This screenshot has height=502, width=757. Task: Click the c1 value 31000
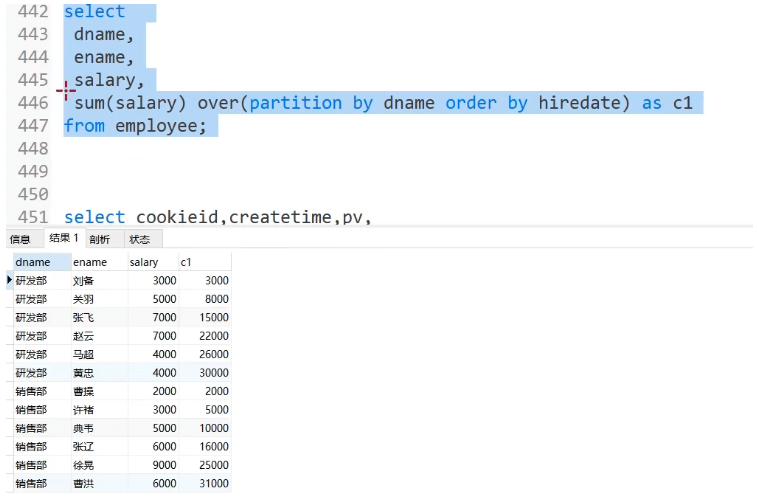point(214,483)
